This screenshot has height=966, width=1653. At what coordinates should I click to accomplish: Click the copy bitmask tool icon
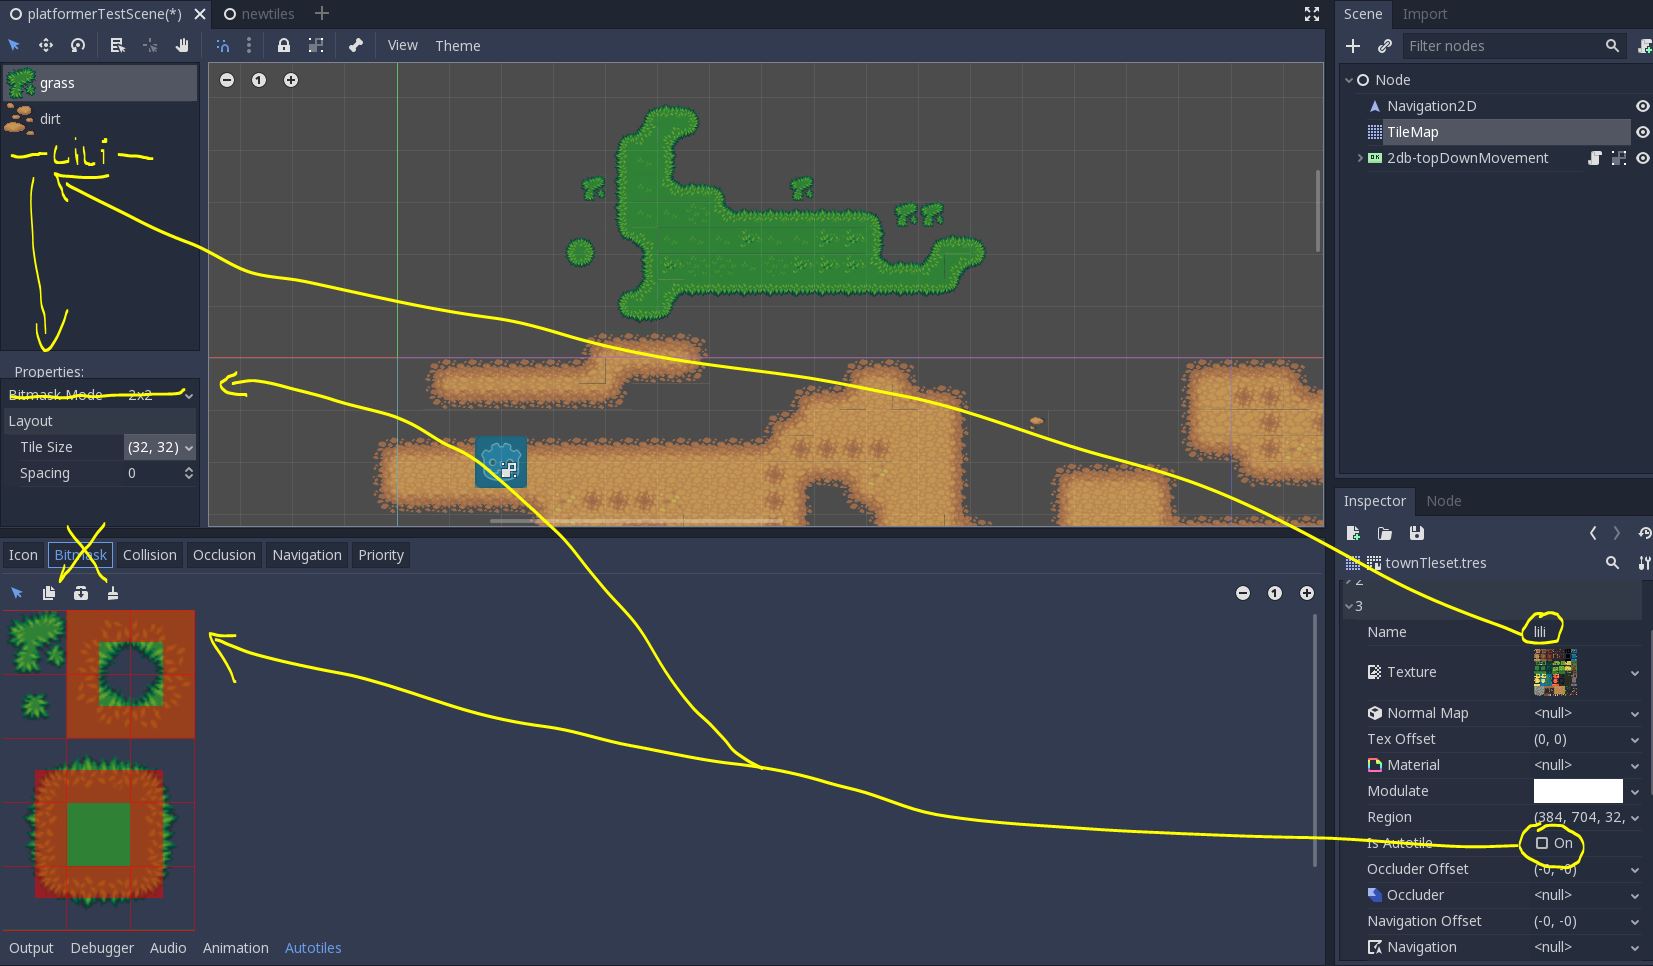pos(49,593)
